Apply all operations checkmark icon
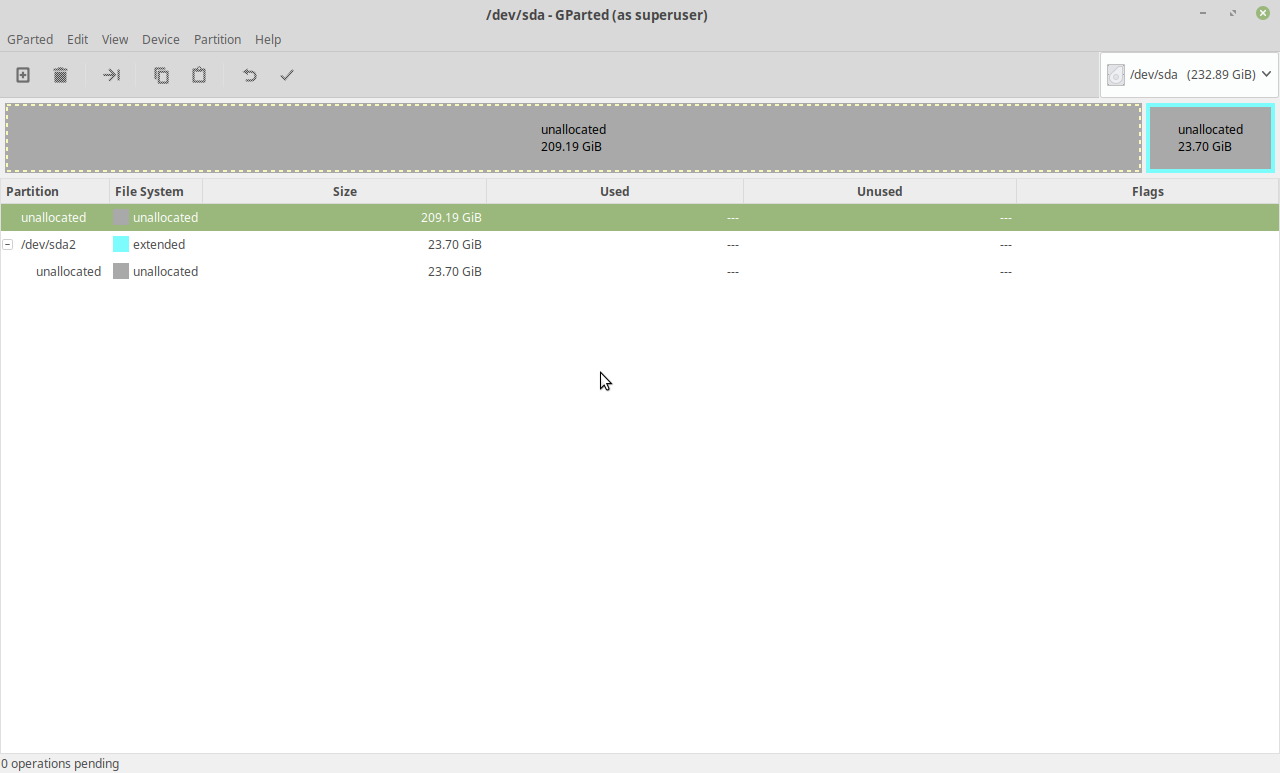The image size is (1280, 773). tap(287, 75)
